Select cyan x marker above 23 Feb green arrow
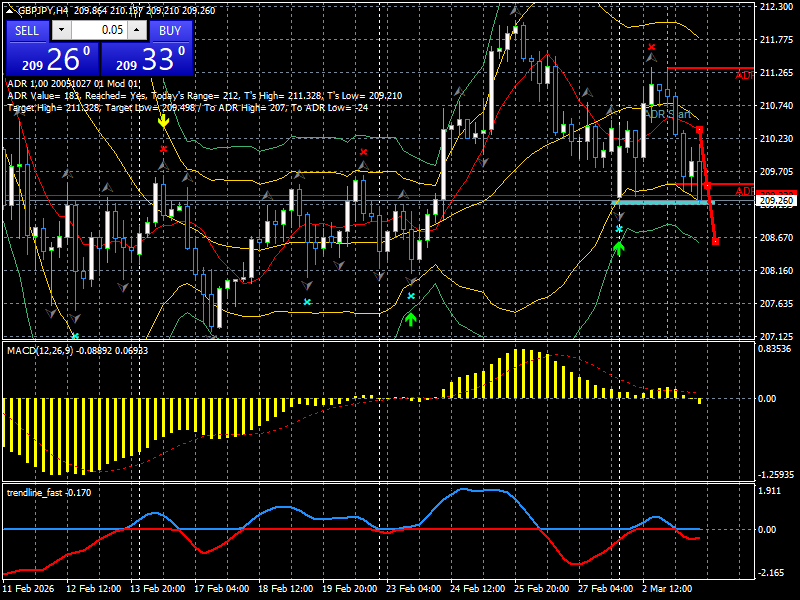 tap(411, 296)
